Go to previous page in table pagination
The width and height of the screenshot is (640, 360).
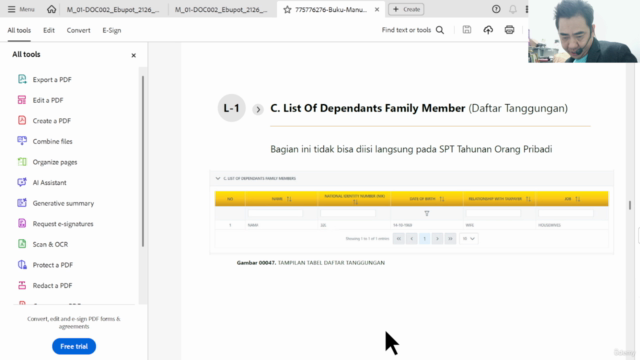click(x=411, y=239)
